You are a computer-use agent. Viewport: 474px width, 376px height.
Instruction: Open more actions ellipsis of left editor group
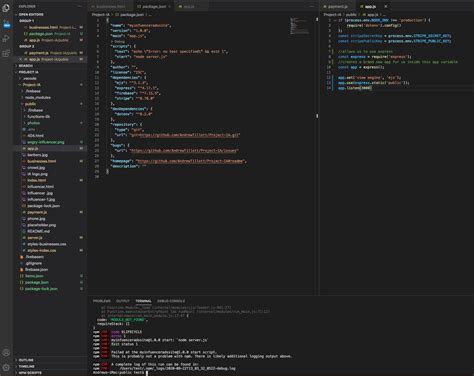tap(311, 6)
